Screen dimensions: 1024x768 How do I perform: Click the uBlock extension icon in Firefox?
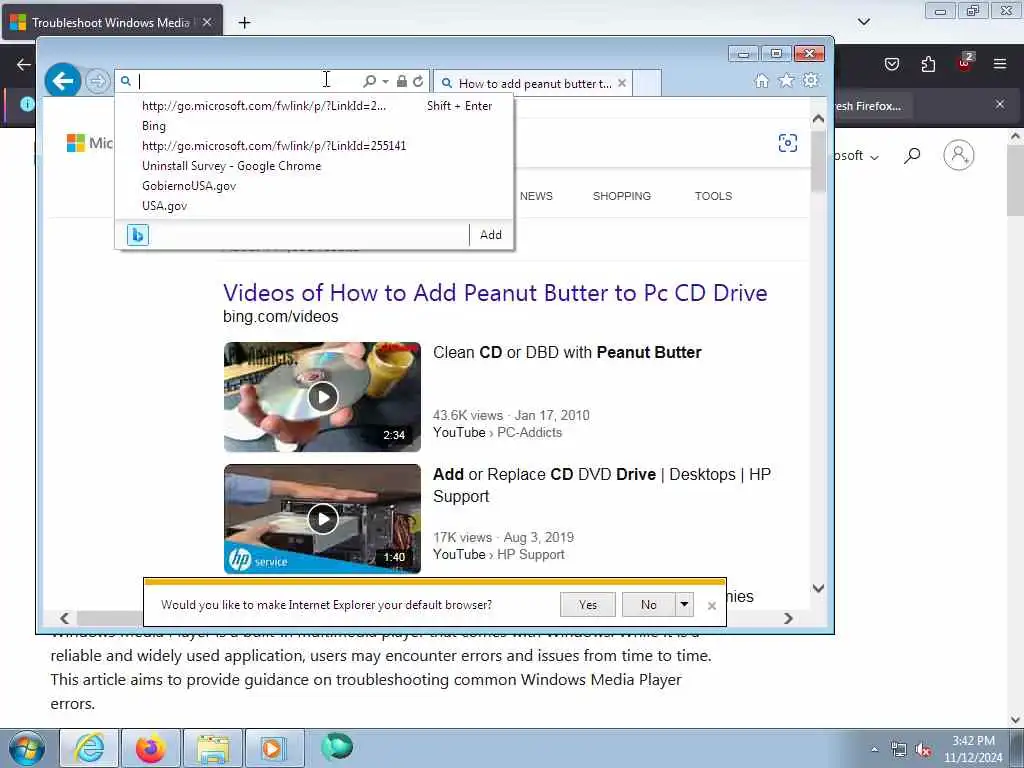pyautogui.click(x=965, y=63)
